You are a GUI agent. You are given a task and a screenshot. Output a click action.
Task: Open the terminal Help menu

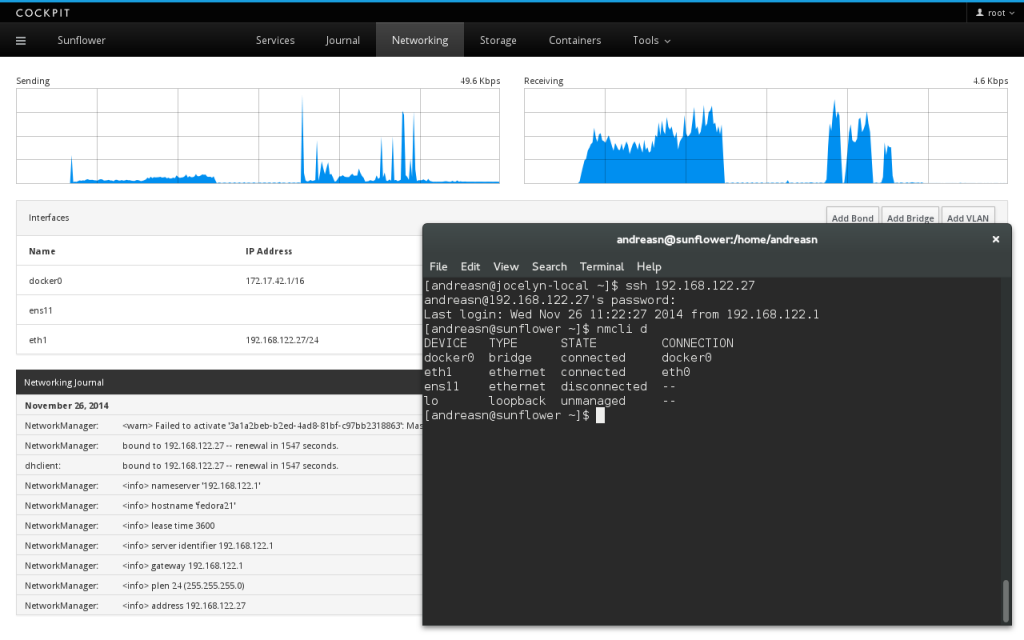pos(649,267)
